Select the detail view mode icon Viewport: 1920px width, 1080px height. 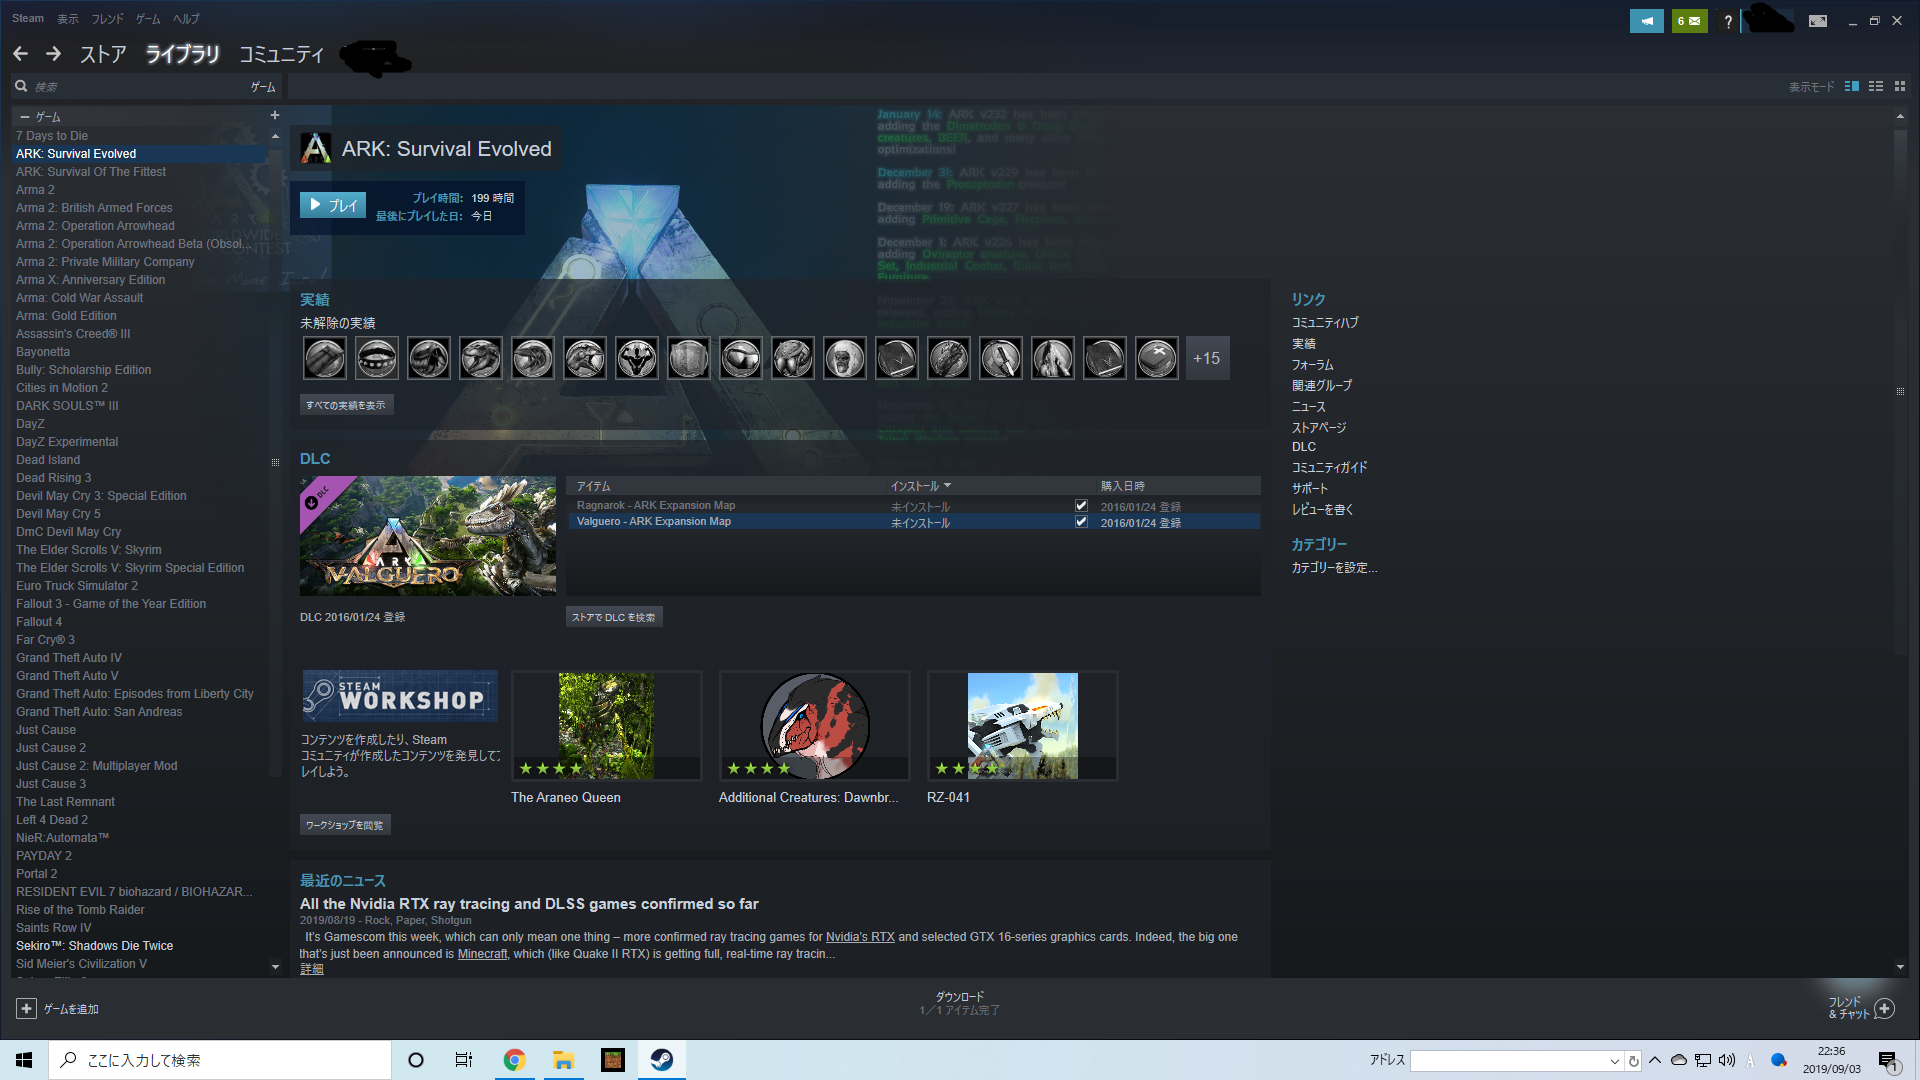[x=1852, y=86]
